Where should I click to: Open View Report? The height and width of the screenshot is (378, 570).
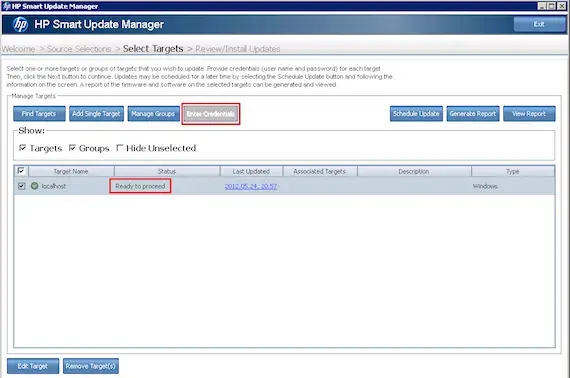pos(529,114)
